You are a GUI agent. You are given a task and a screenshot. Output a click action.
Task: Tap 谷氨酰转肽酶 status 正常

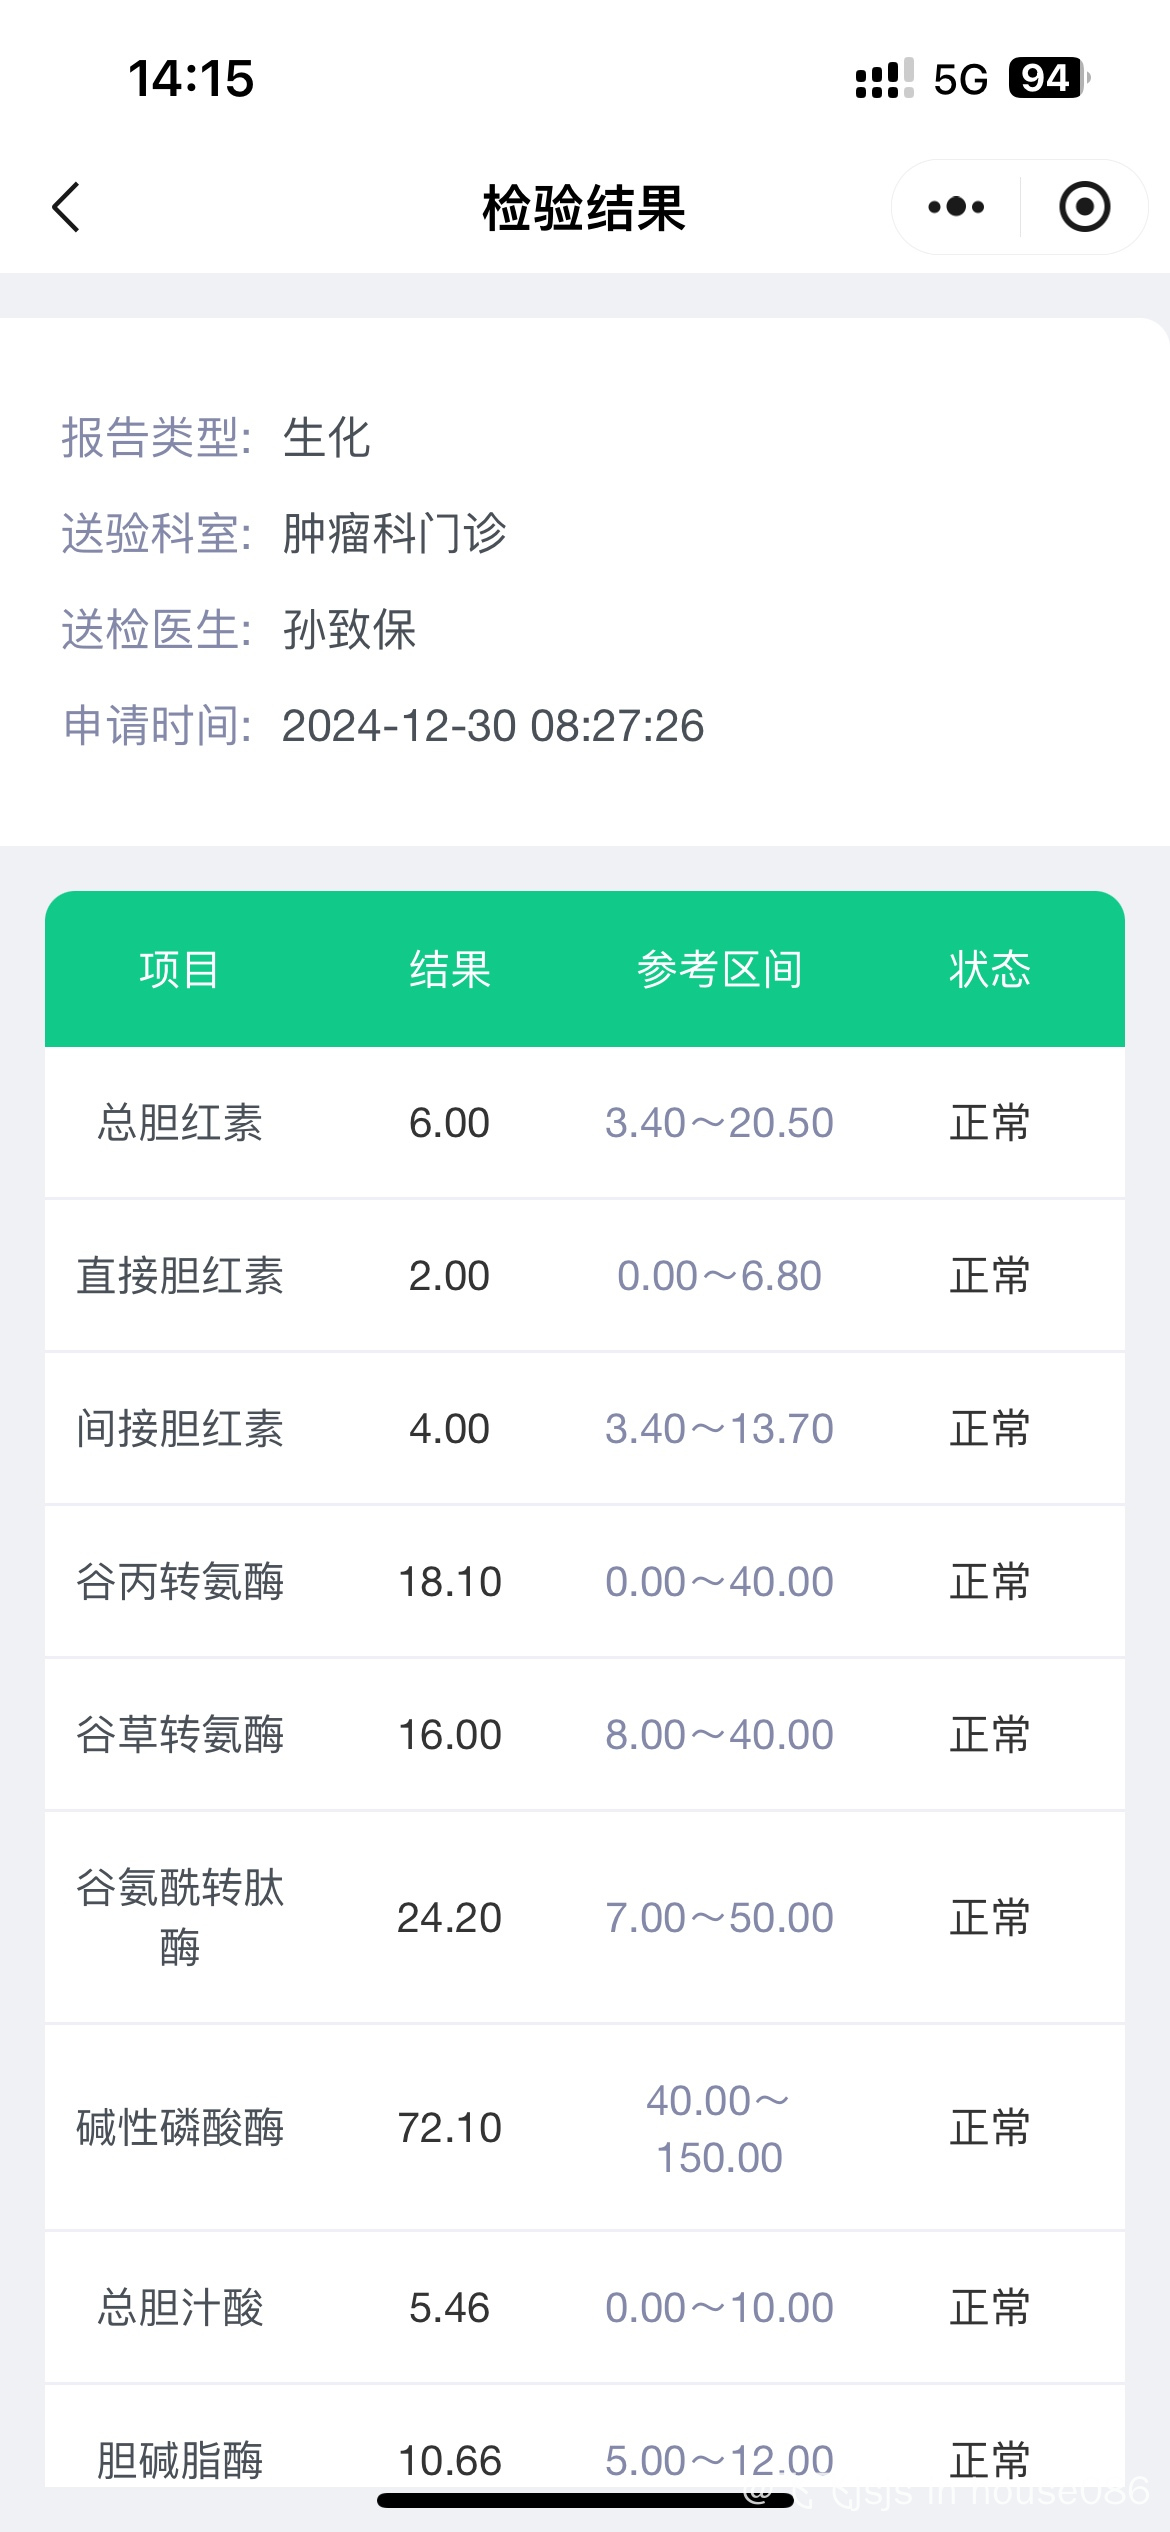tap(989, 1918)
